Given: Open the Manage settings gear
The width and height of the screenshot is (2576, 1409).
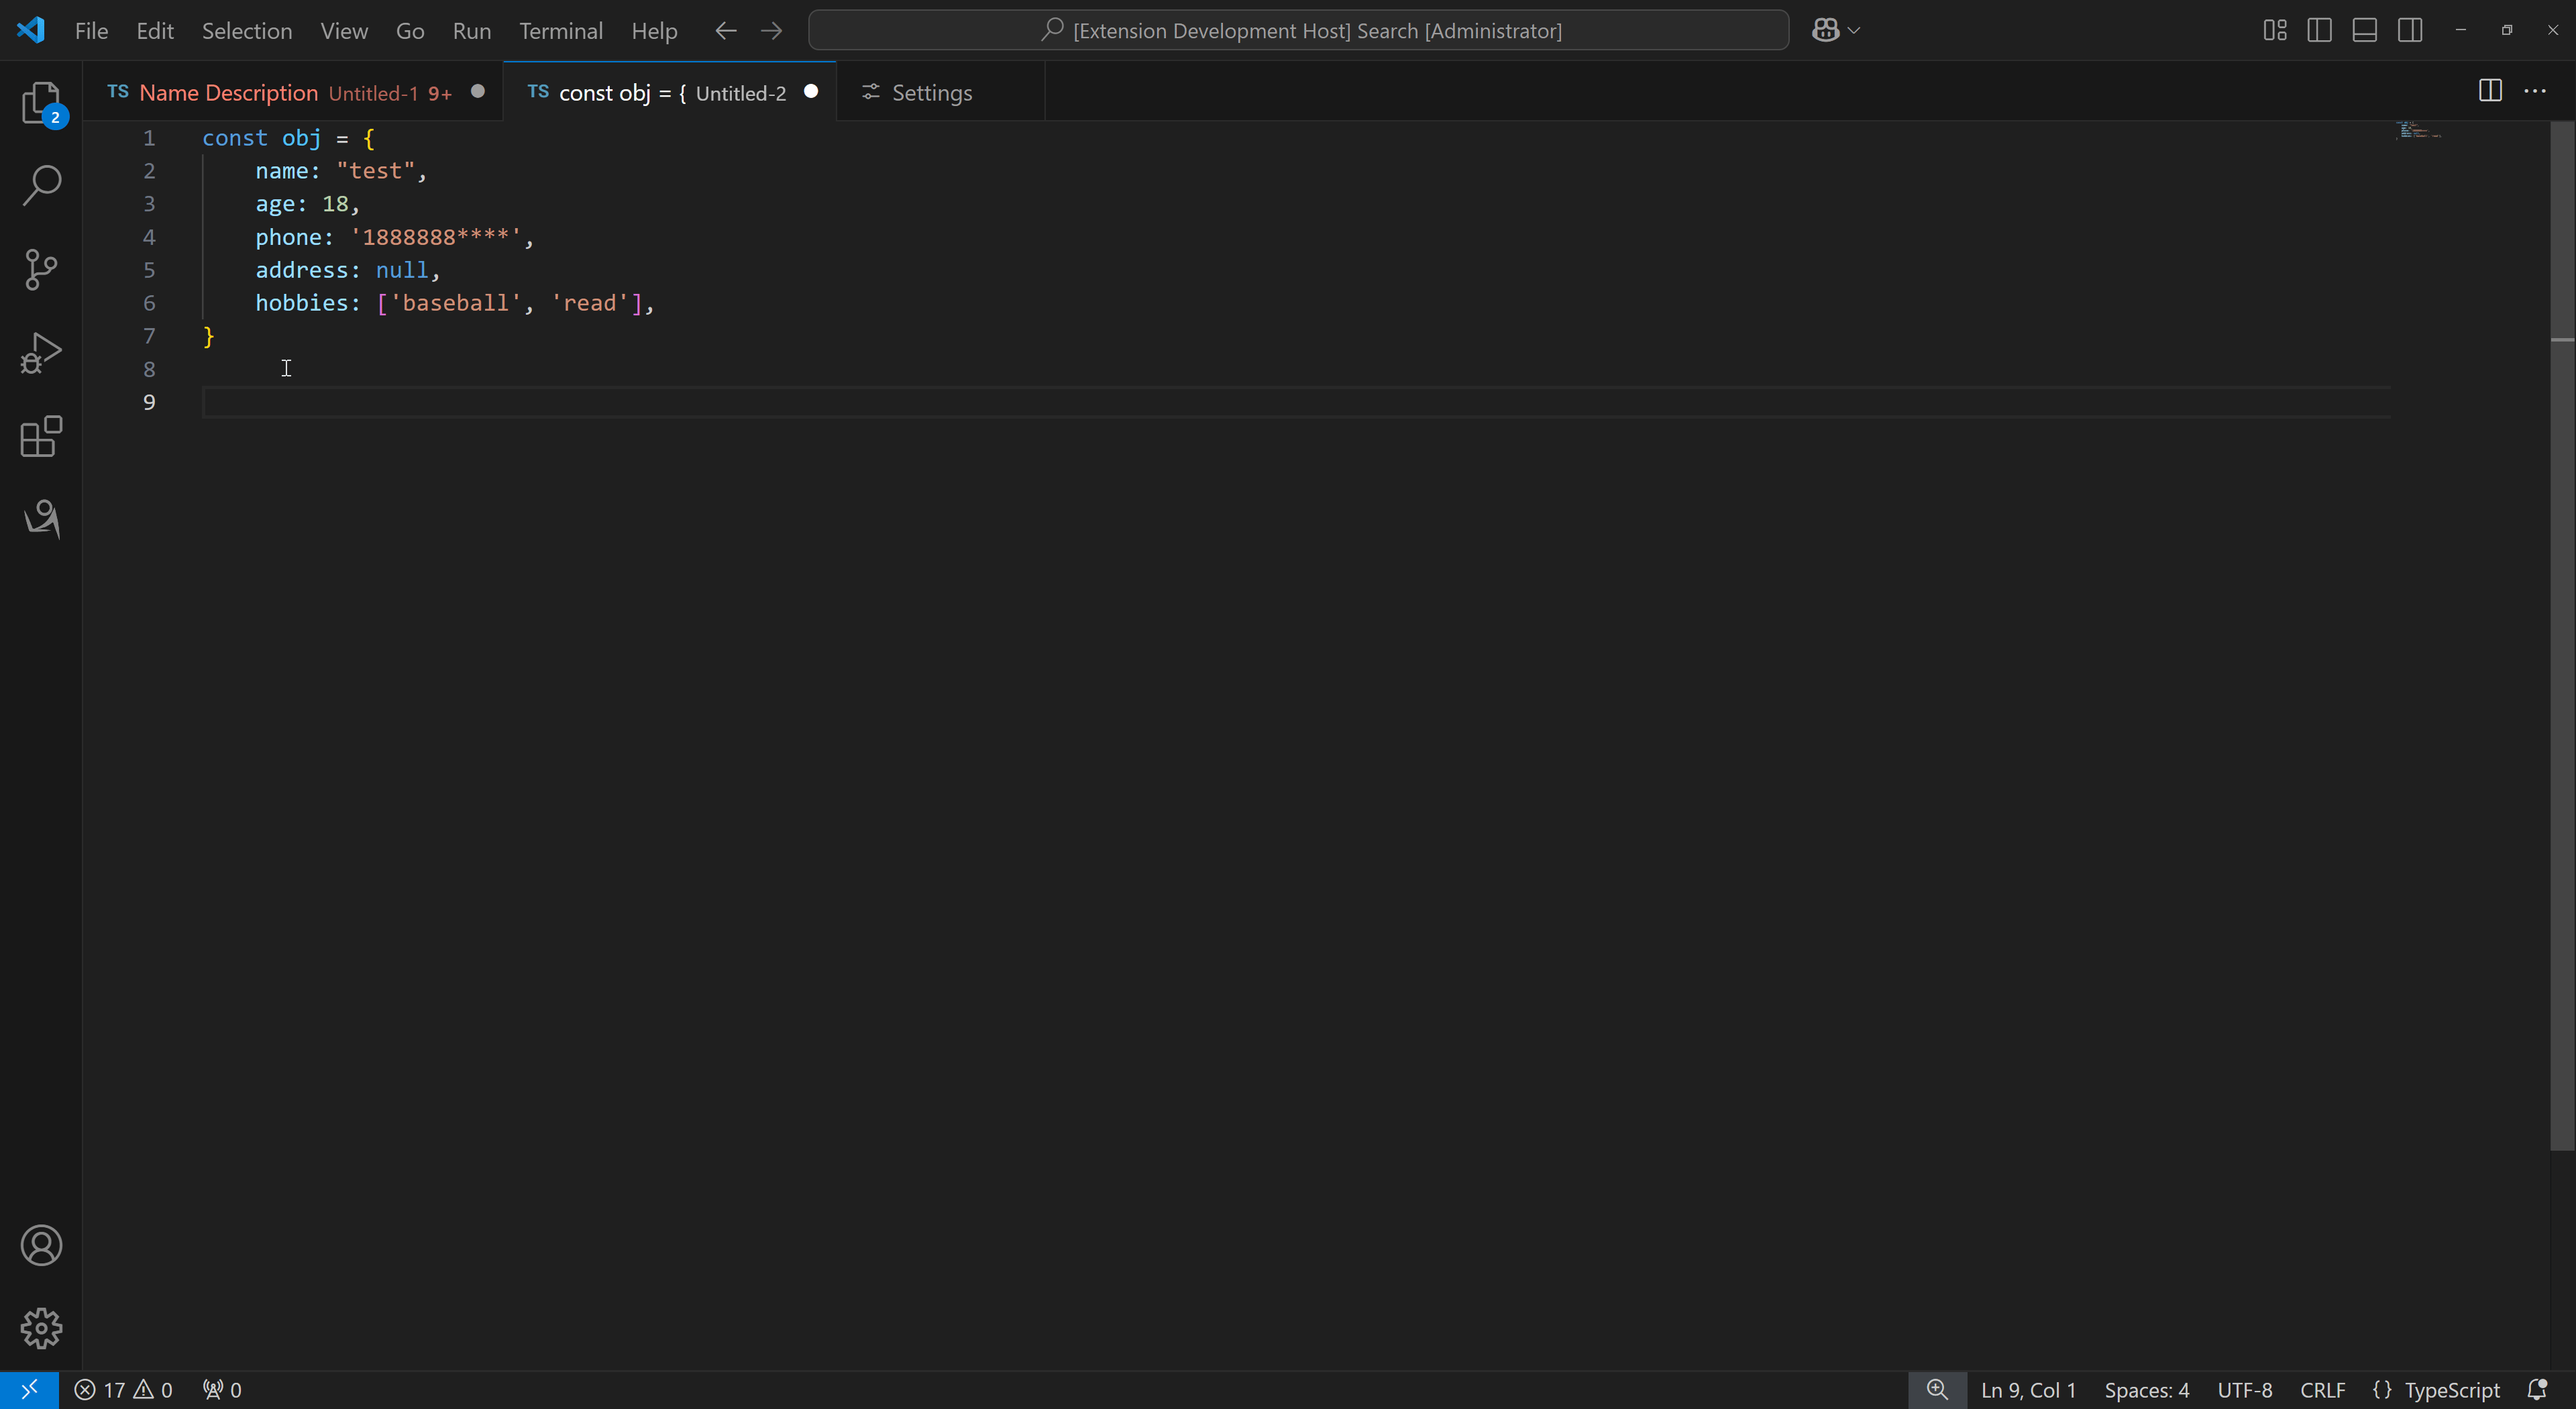Looking at the screenshot, I should pos(41,1328).
